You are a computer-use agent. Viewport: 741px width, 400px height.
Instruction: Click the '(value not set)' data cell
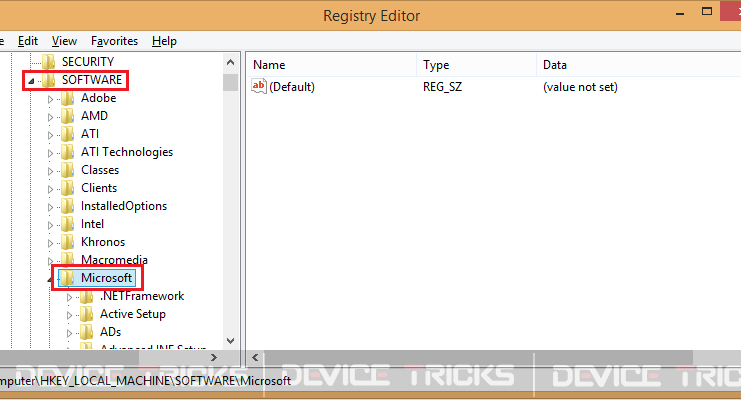(580, 87)
